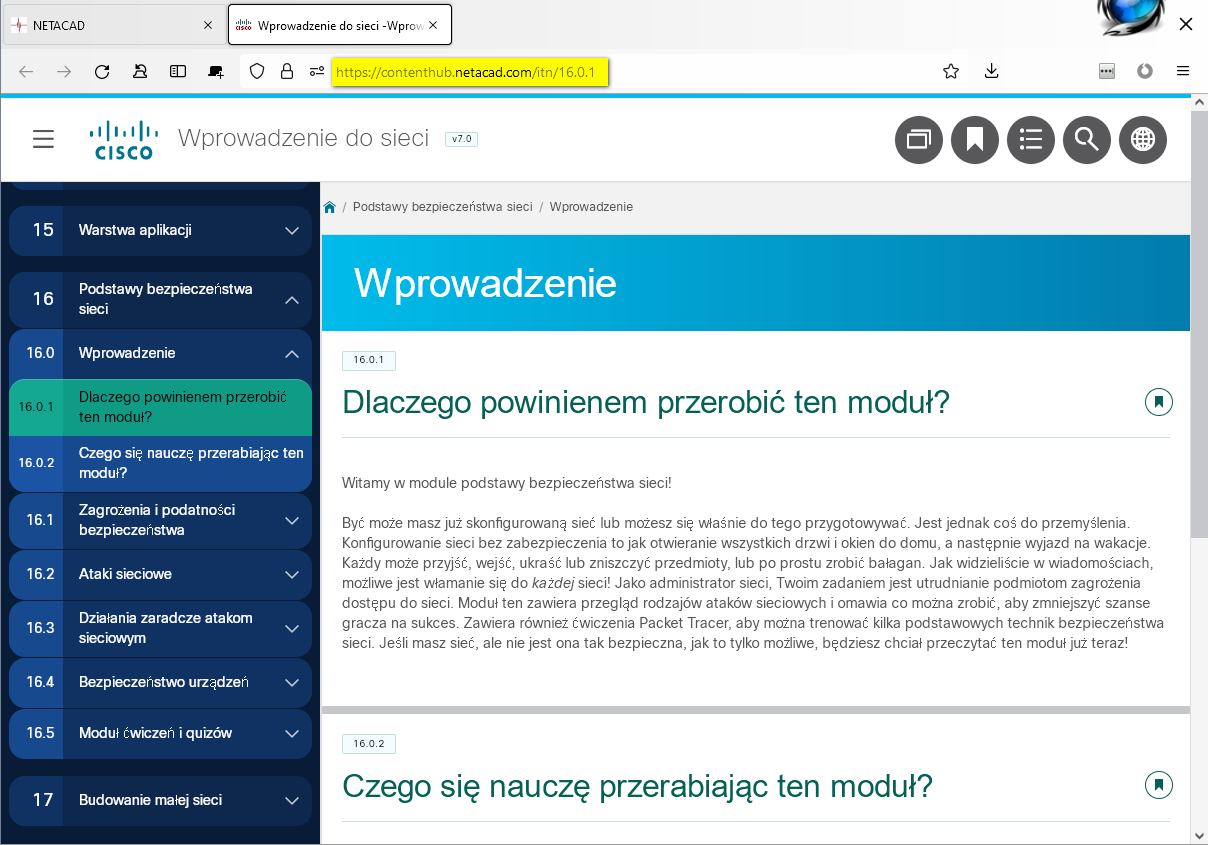Viewport: 1208px width, 845px height.
Task: Click the stacked windows icon in header
Action: coord(919,139)
